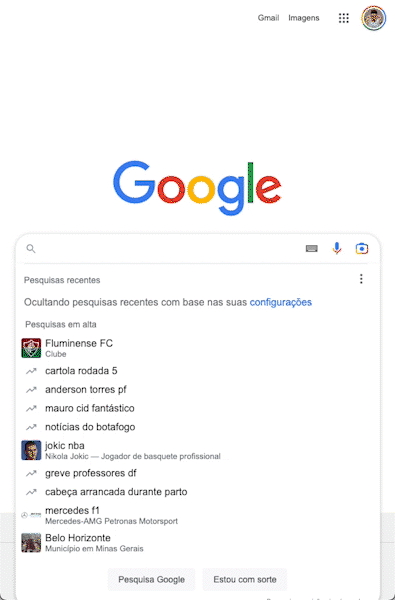Select the Nikola Jokic photo thumbnail
Screen dimensions: 395x600
(x=31, y=450)
